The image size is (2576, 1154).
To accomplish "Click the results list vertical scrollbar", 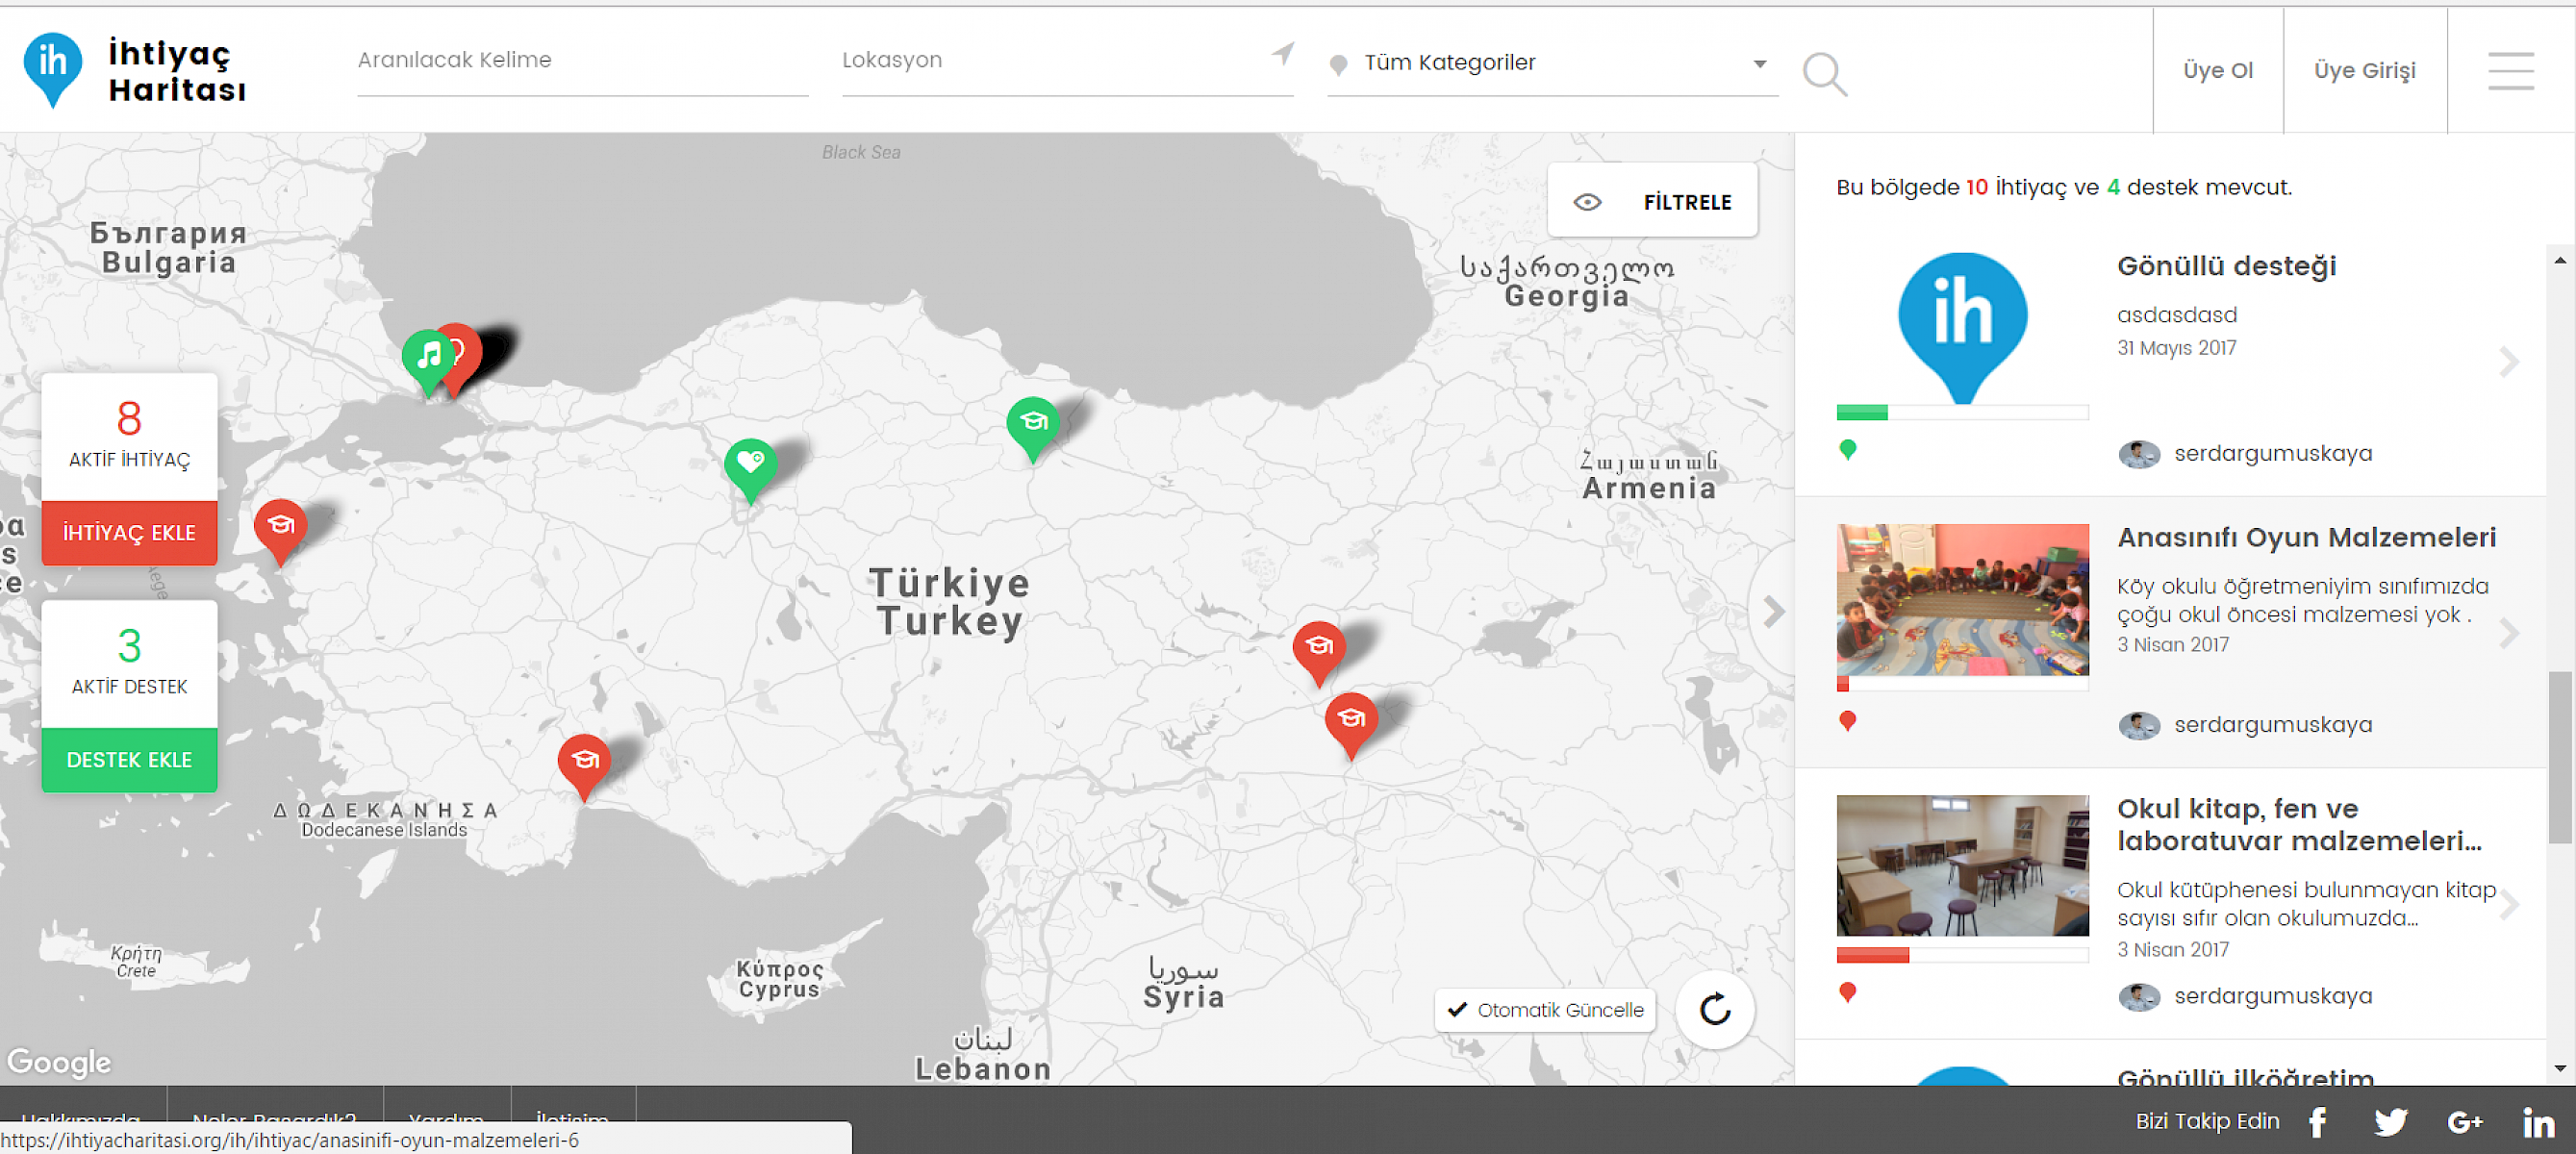I will [x=2559, y=757].
